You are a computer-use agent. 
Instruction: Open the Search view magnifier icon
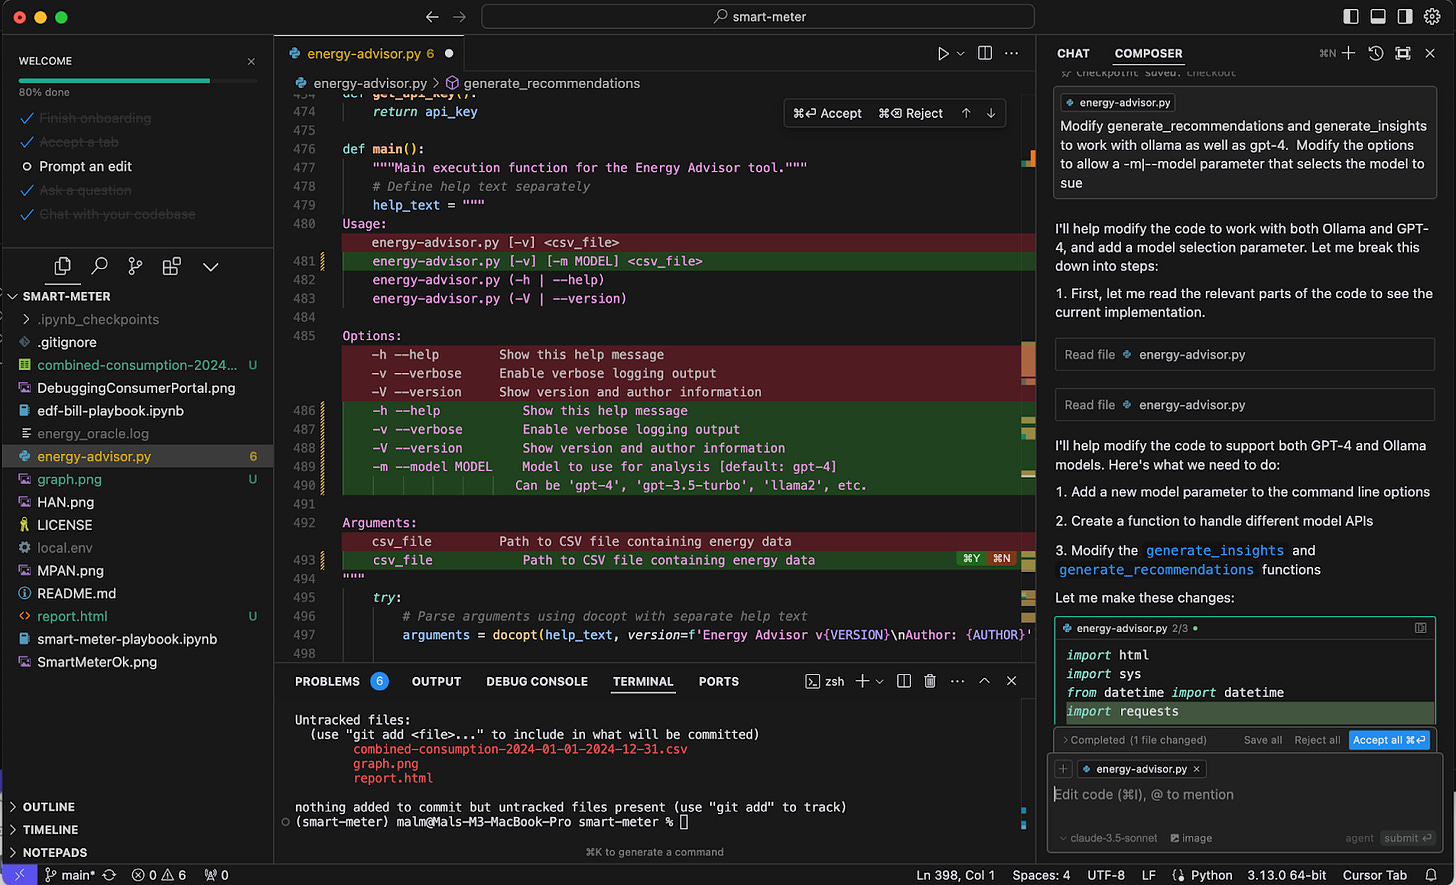pos(99,266)
